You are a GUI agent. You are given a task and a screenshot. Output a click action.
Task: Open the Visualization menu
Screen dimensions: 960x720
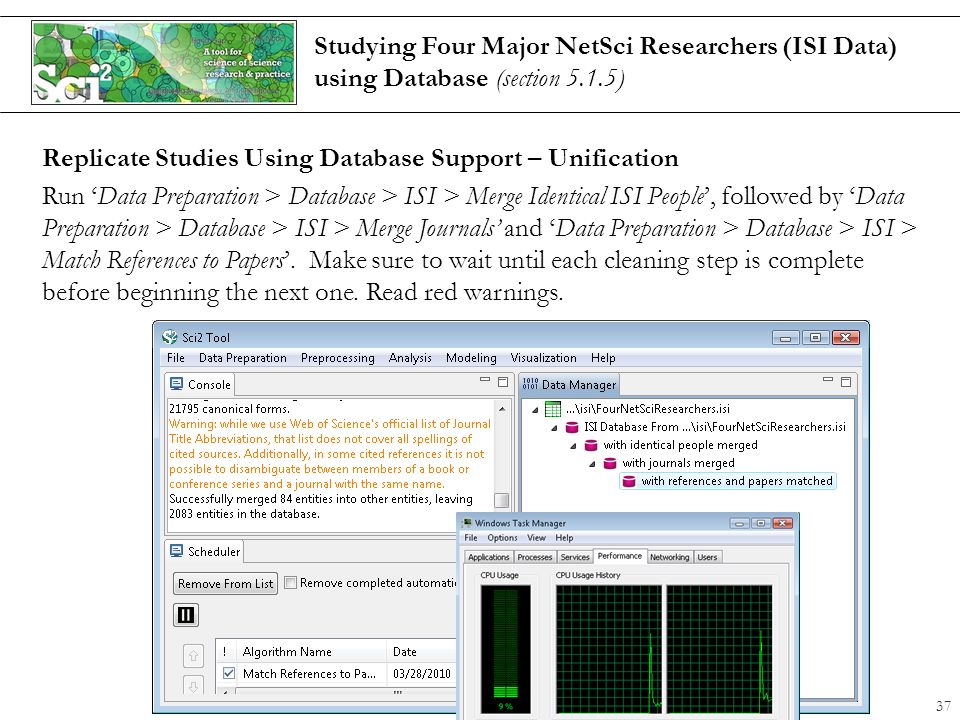[x=543, y=358]
